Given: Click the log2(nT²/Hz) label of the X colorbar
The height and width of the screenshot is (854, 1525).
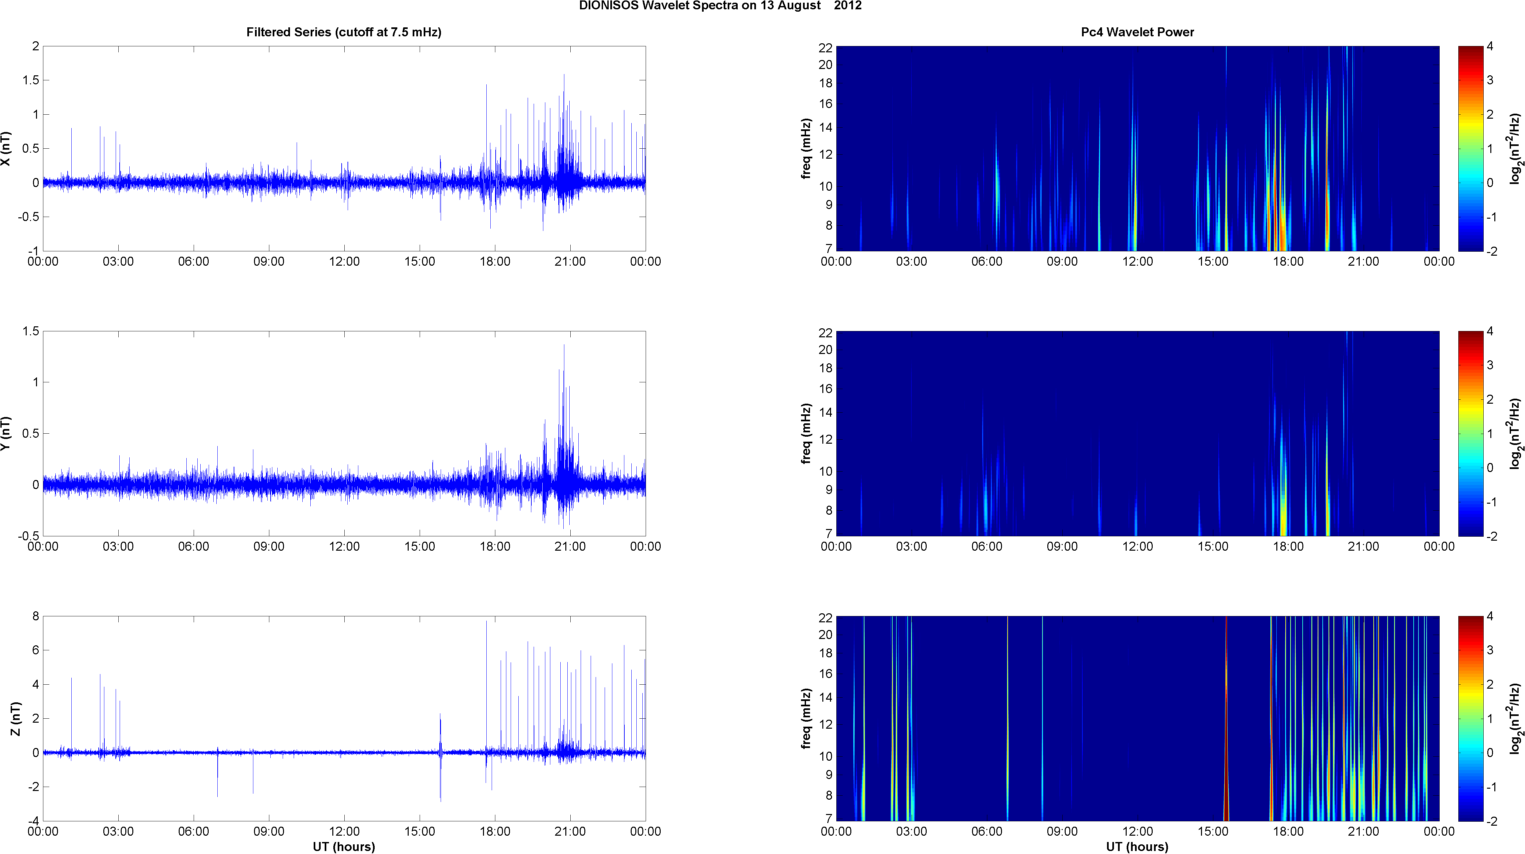Looking at the screenshot, I should point(1516,149).
